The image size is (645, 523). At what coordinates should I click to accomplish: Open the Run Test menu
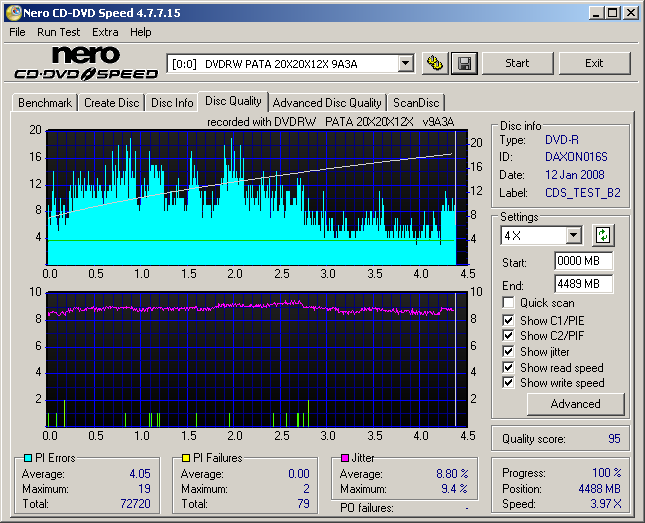(x=58, y=32)
